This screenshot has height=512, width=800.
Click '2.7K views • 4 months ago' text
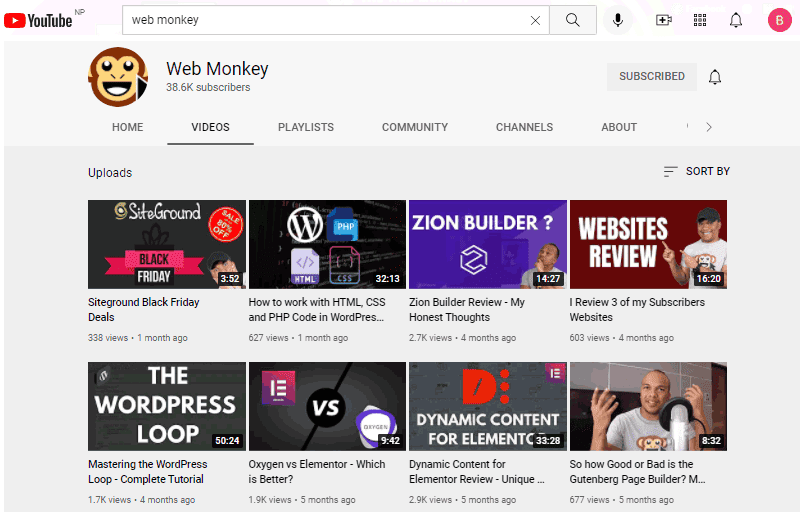[x=462, y=338]
